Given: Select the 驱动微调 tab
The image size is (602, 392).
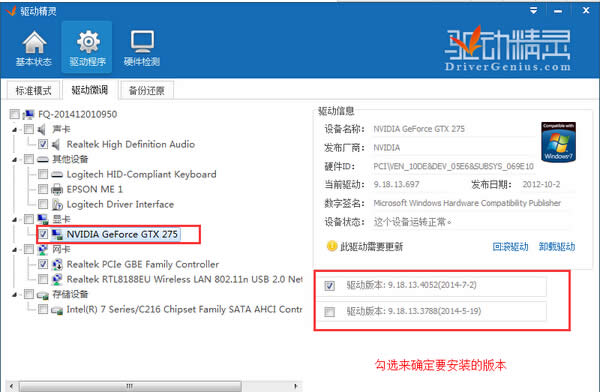Looking at the screenshot, I should (x=89, y=90).
